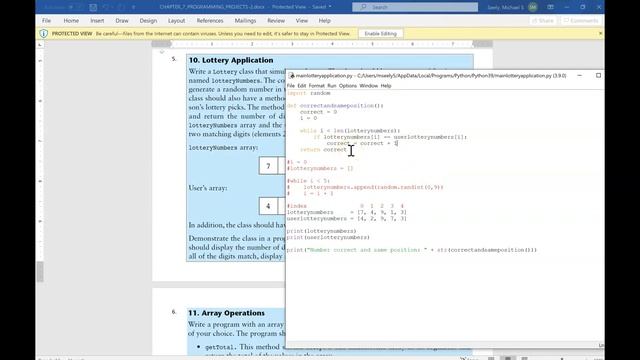Open the Help tab in Word's ribbon
Image resolution: width=640 pixels, height=360 pixels.
click(324, 20)
